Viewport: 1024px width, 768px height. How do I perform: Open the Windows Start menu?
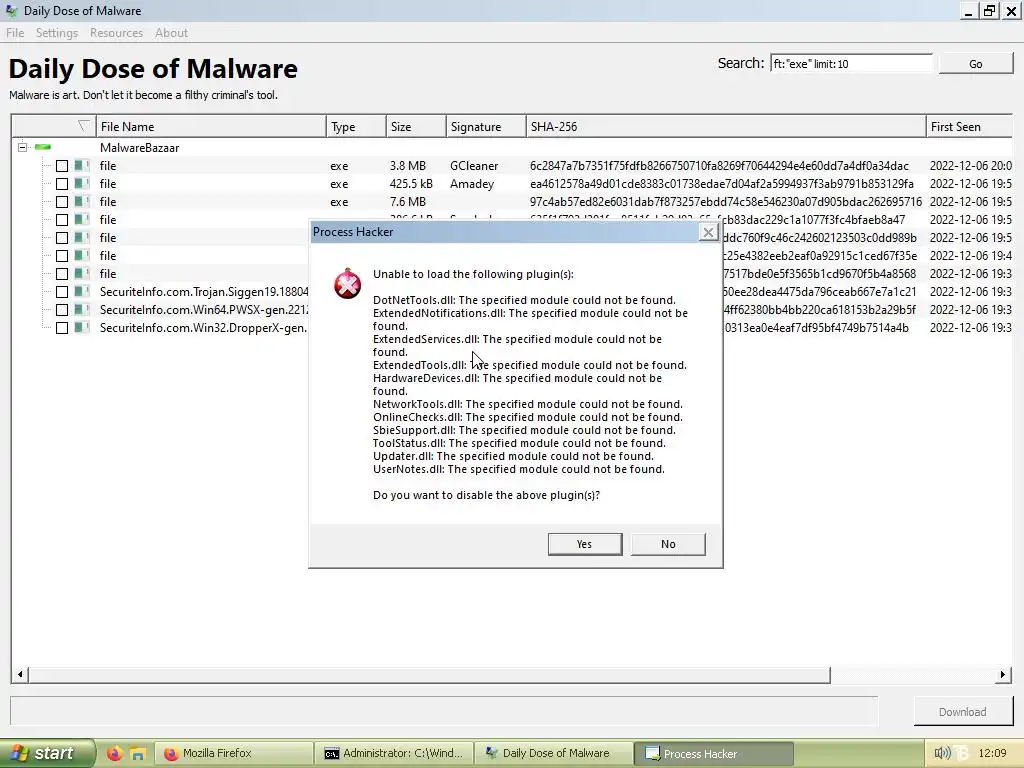pos(47,753)
